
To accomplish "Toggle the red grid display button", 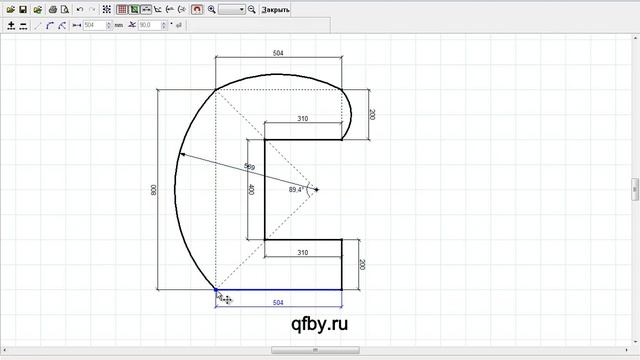I will (x=122, y=9).
